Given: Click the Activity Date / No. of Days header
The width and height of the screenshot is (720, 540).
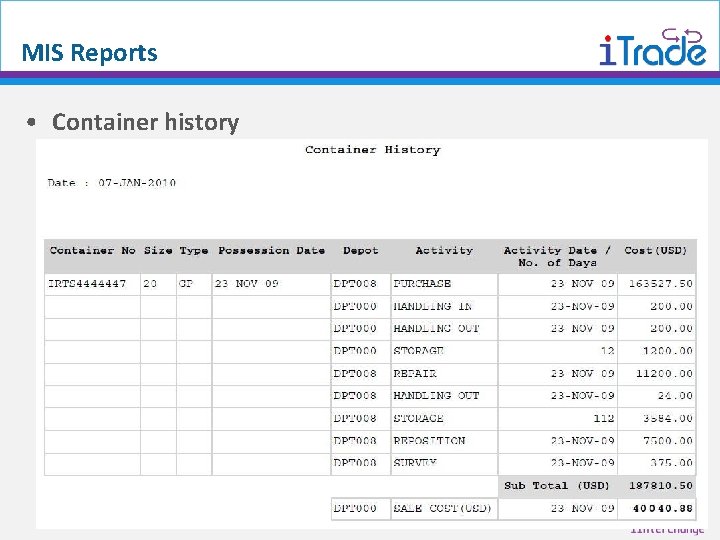Looking at the screenshot, I should pyautogui.click(x=557, y=257).
